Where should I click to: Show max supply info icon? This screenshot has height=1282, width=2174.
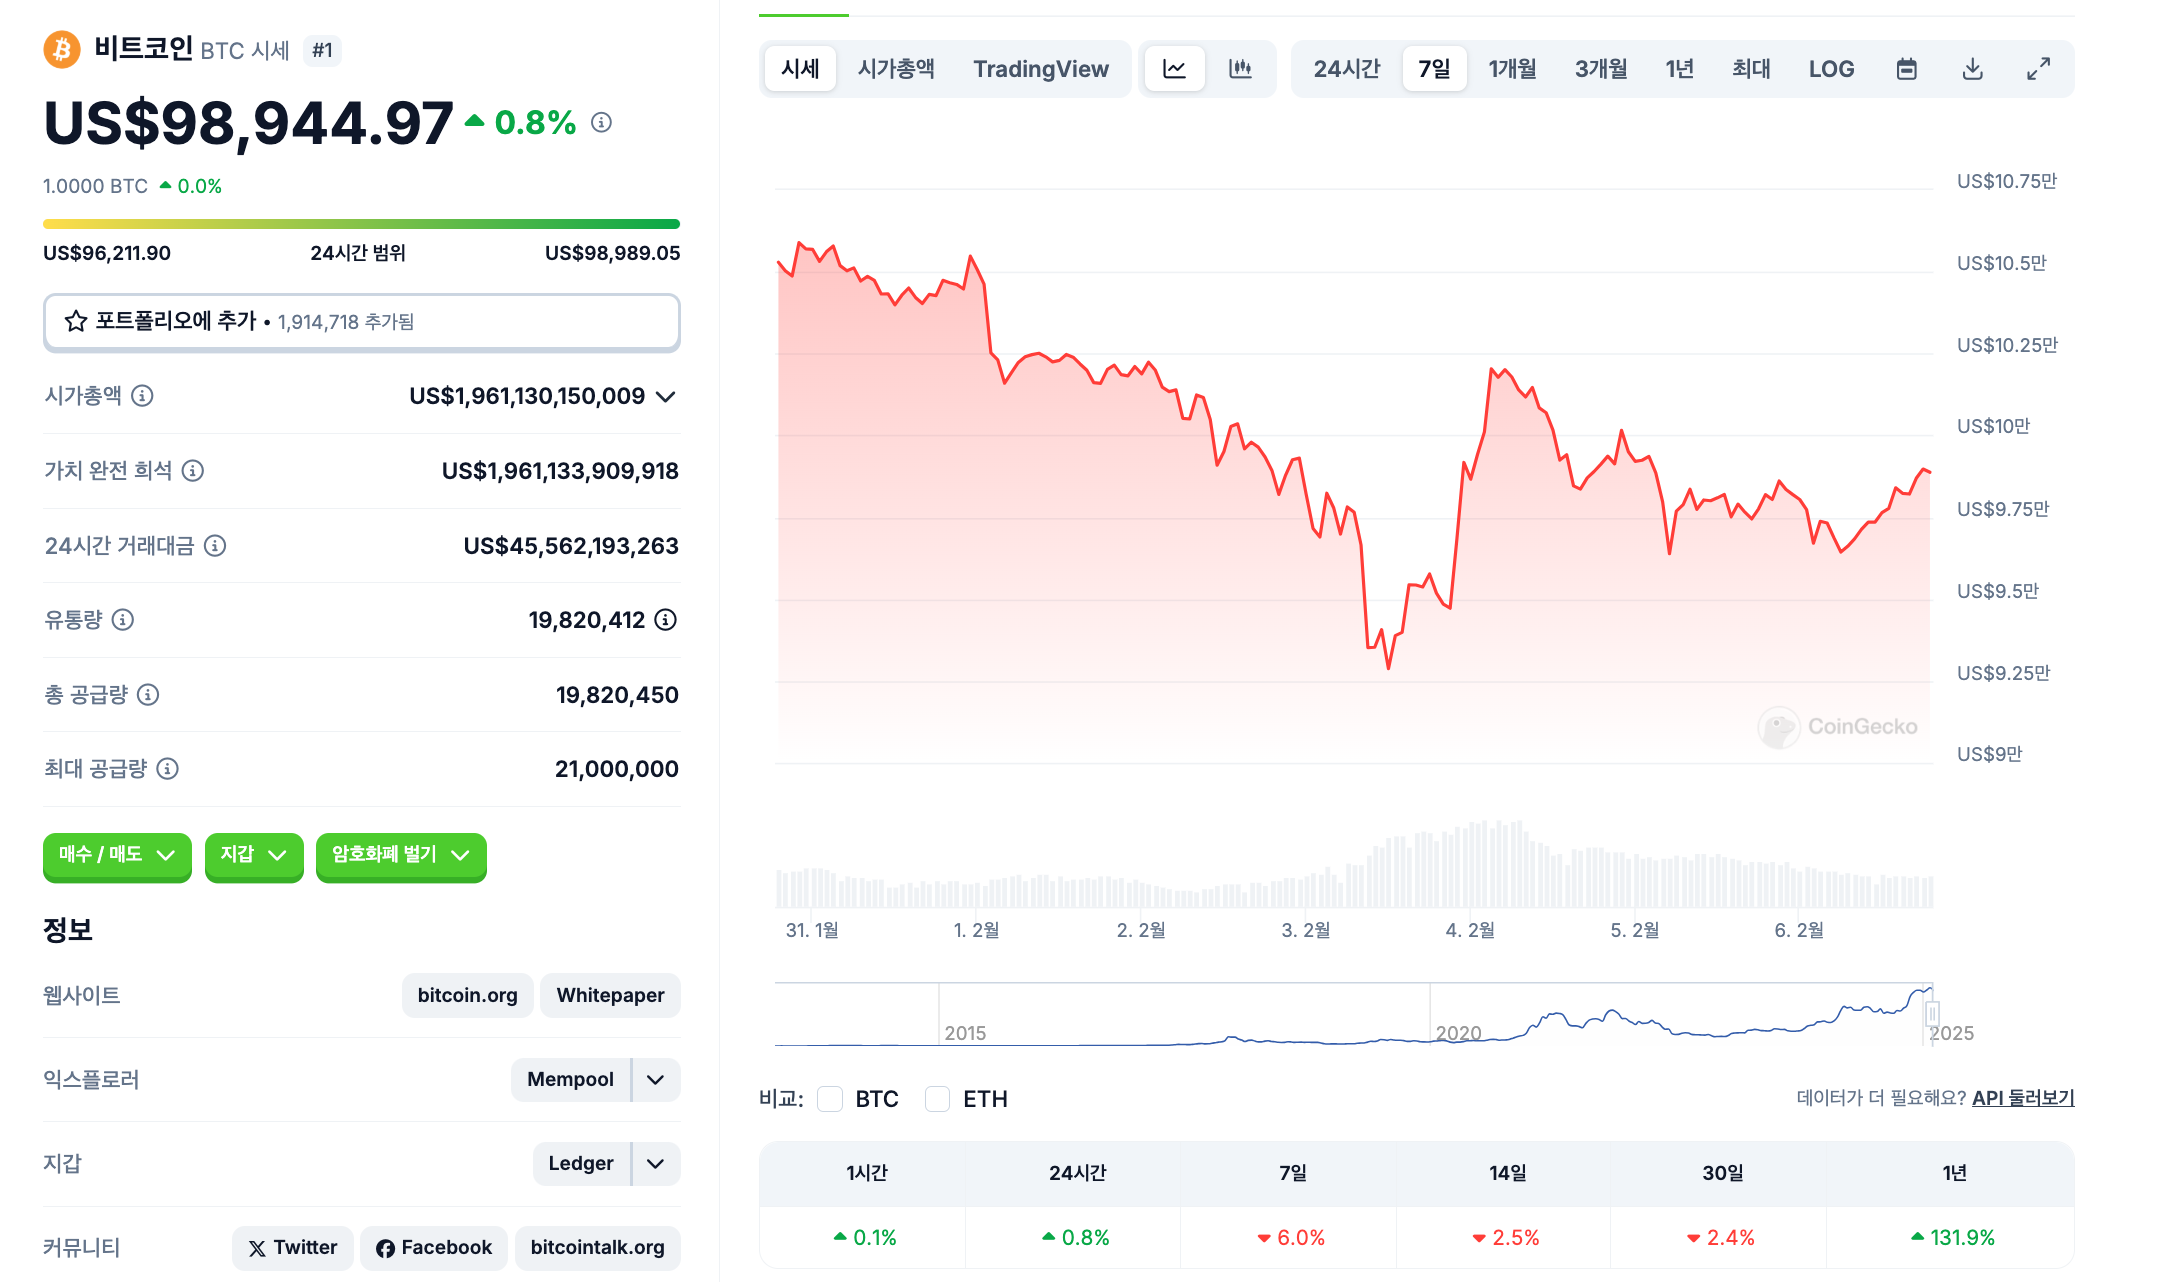click(x=168, y=768)
